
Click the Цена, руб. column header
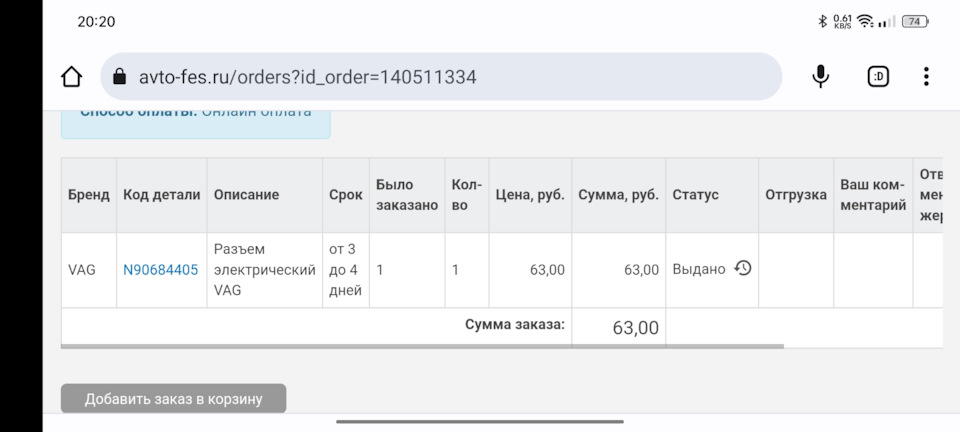[x=530, y=195]
